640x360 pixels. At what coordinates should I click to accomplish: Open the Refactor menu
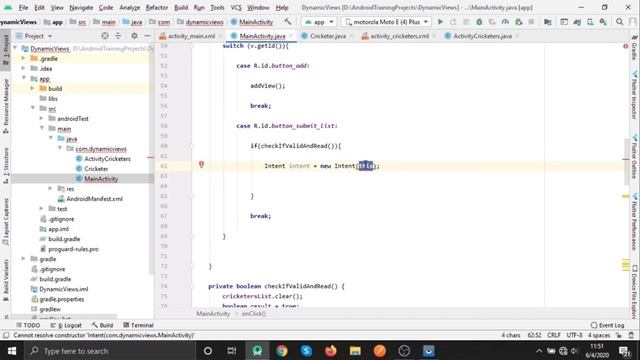157,7
